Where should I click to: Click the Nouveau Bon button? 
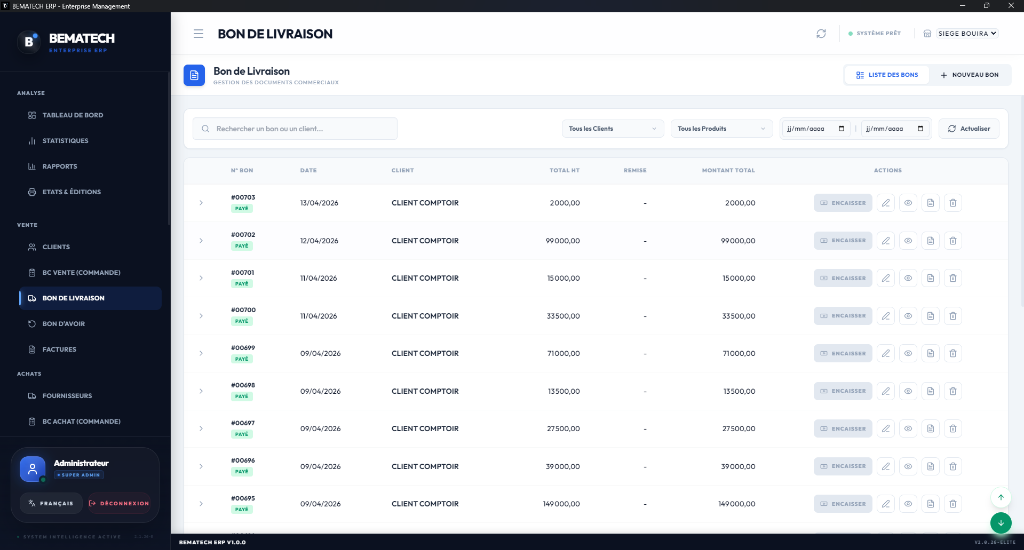click(x=969, y=75)
